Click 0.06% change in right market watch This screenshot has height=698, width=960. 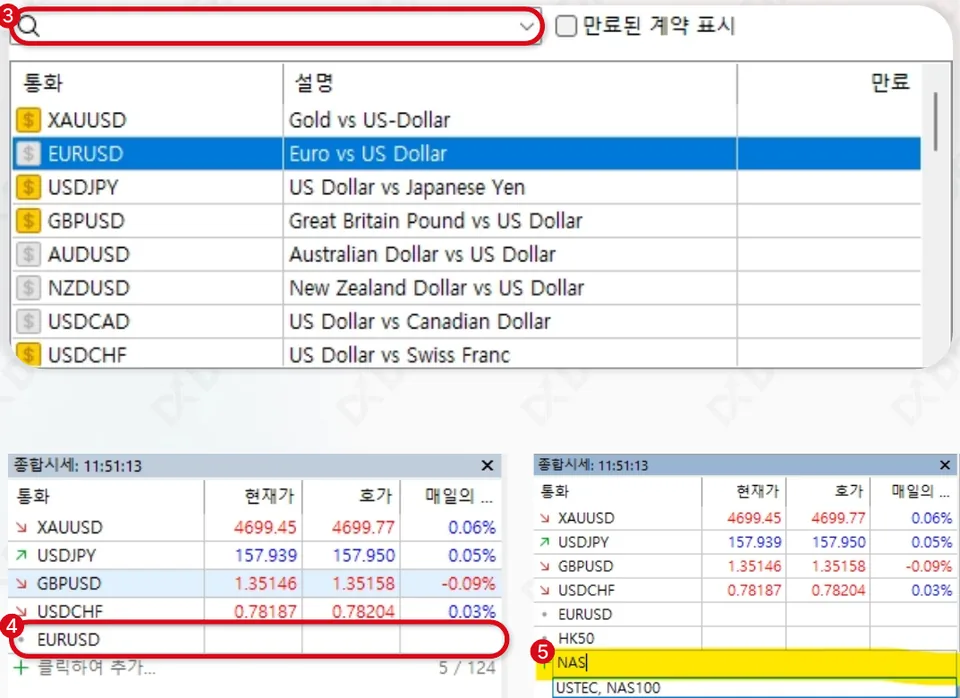[x=931, y=518]
